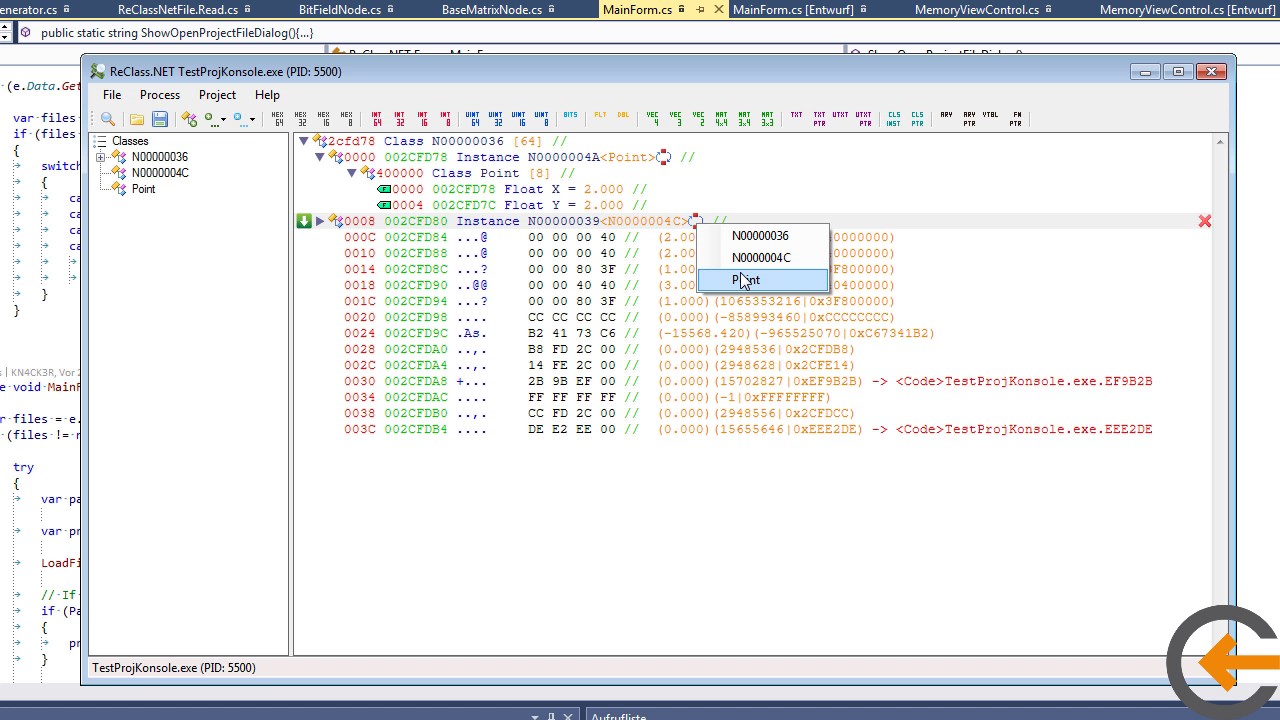Select the VEC 3 node type

click(676, 119)
